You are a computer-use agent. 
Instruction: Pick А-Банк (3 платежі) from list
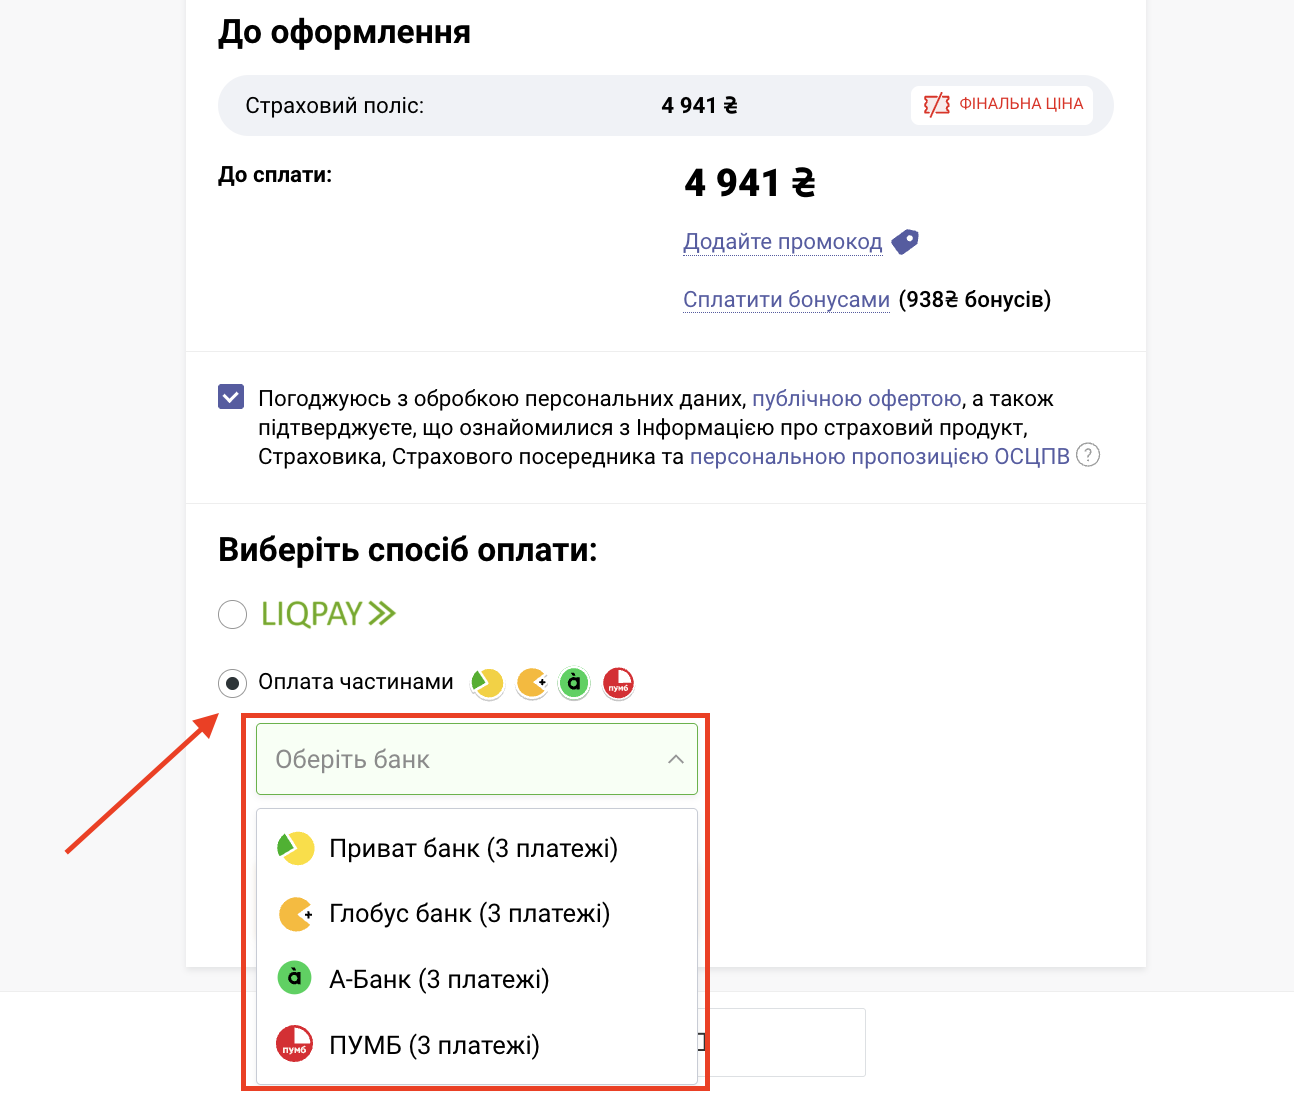click(x=477, y=979)
